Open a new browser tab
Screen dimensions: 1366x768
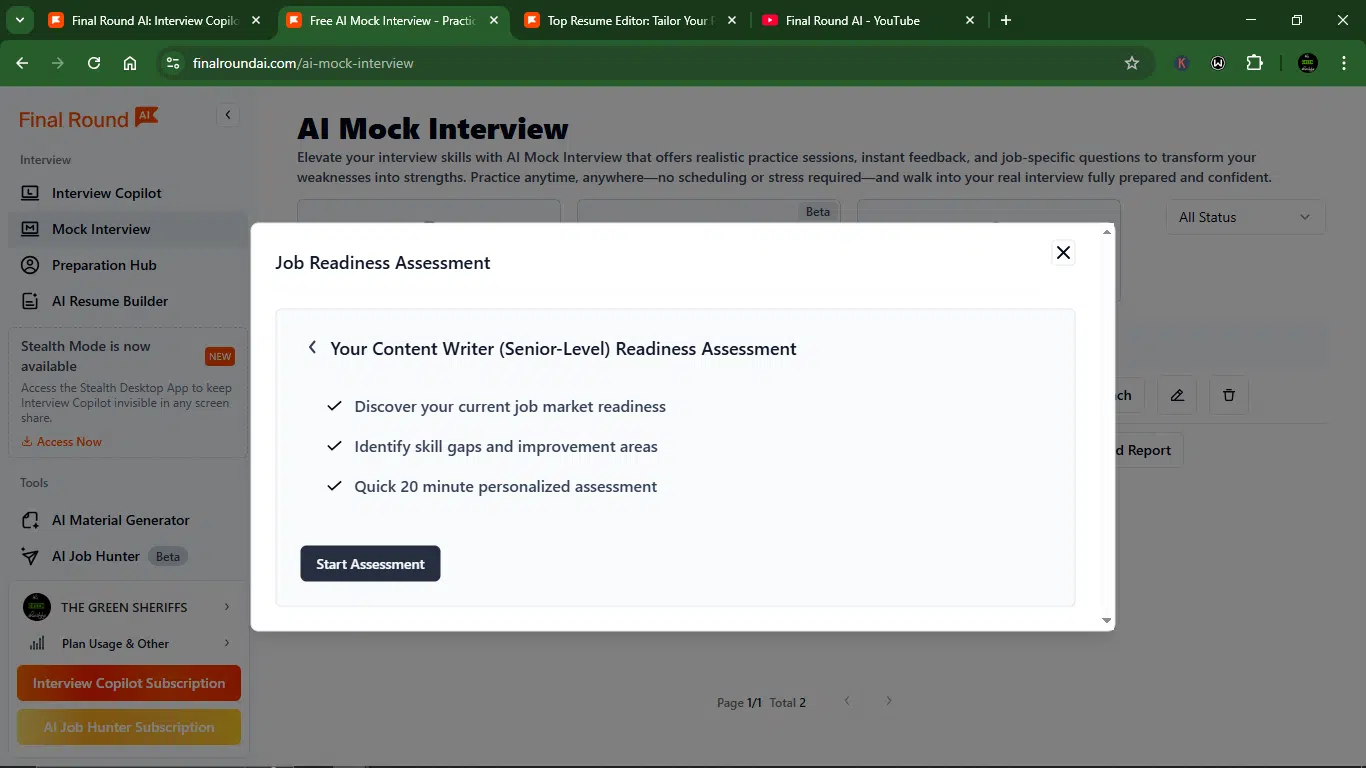1006,20
